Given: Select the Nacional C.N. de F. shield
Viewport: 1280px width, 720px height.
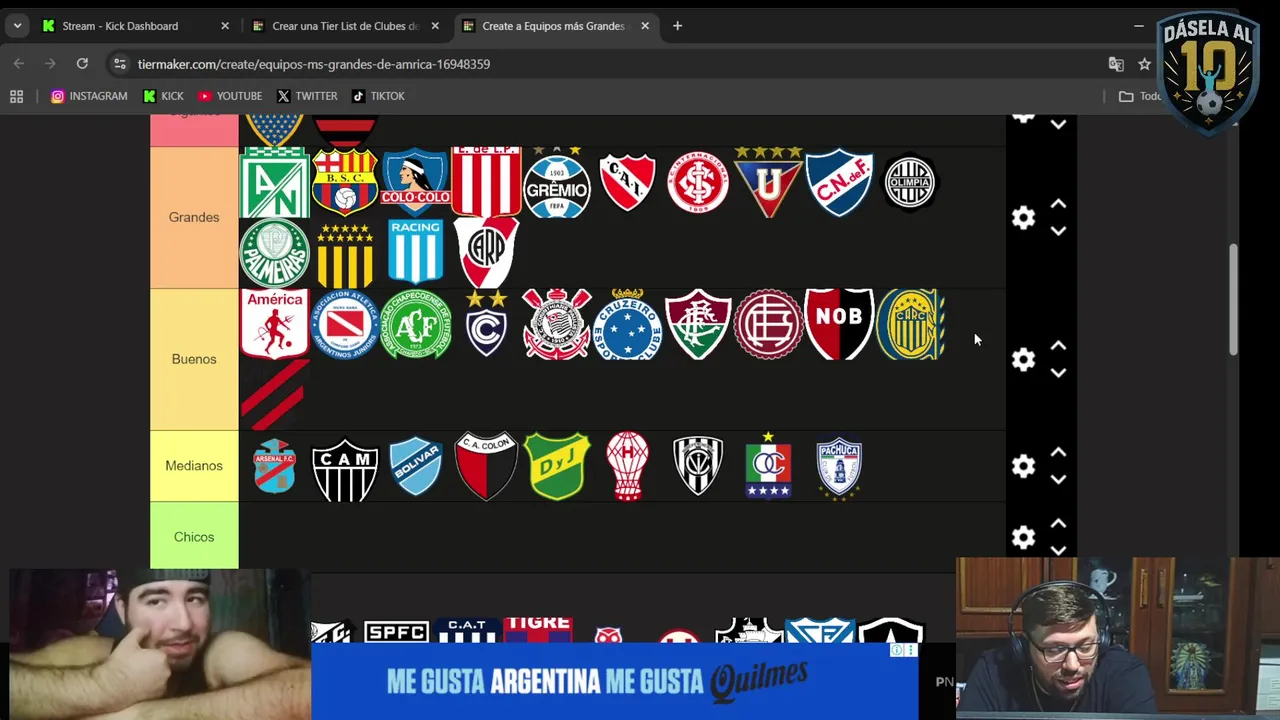Looking at the screenshot, I should pyautogui.click(x=839, y=182).
